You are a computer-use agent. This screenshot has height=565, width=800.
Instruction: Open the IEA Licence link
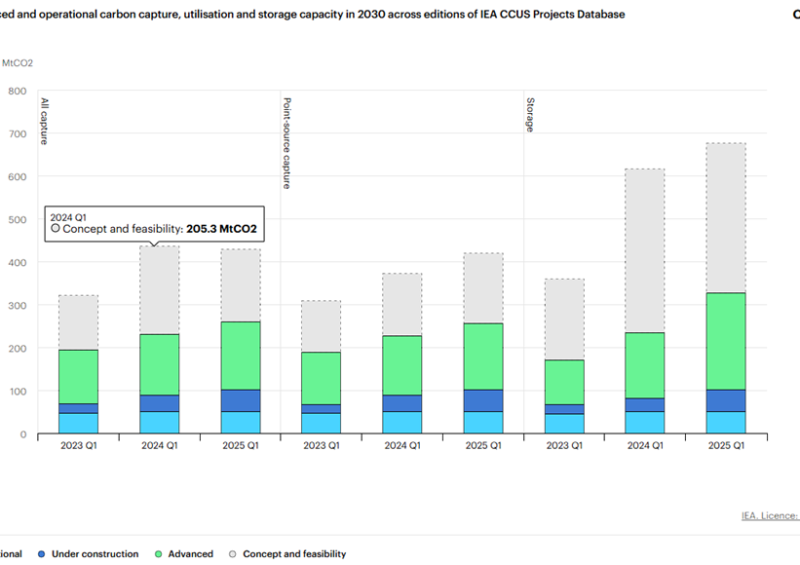tap(769, 516)
